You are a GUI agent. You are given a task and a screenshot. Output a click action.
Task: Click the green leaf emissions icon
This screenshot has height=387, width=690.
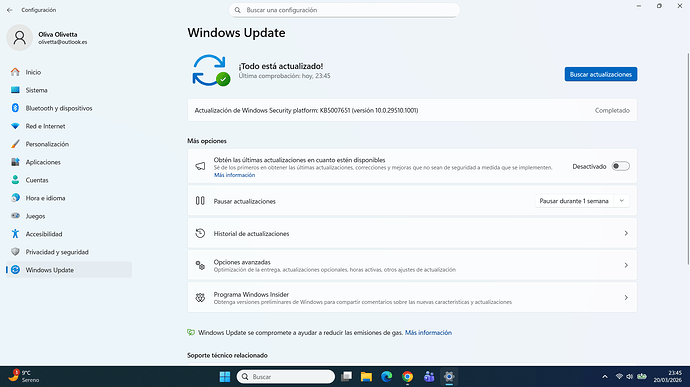(x=191, y=332)
